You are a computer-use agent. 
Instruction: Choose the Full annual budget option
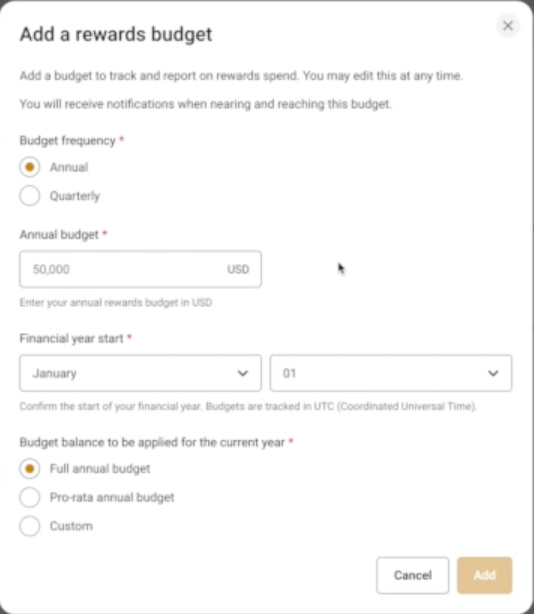pos(30,469)
